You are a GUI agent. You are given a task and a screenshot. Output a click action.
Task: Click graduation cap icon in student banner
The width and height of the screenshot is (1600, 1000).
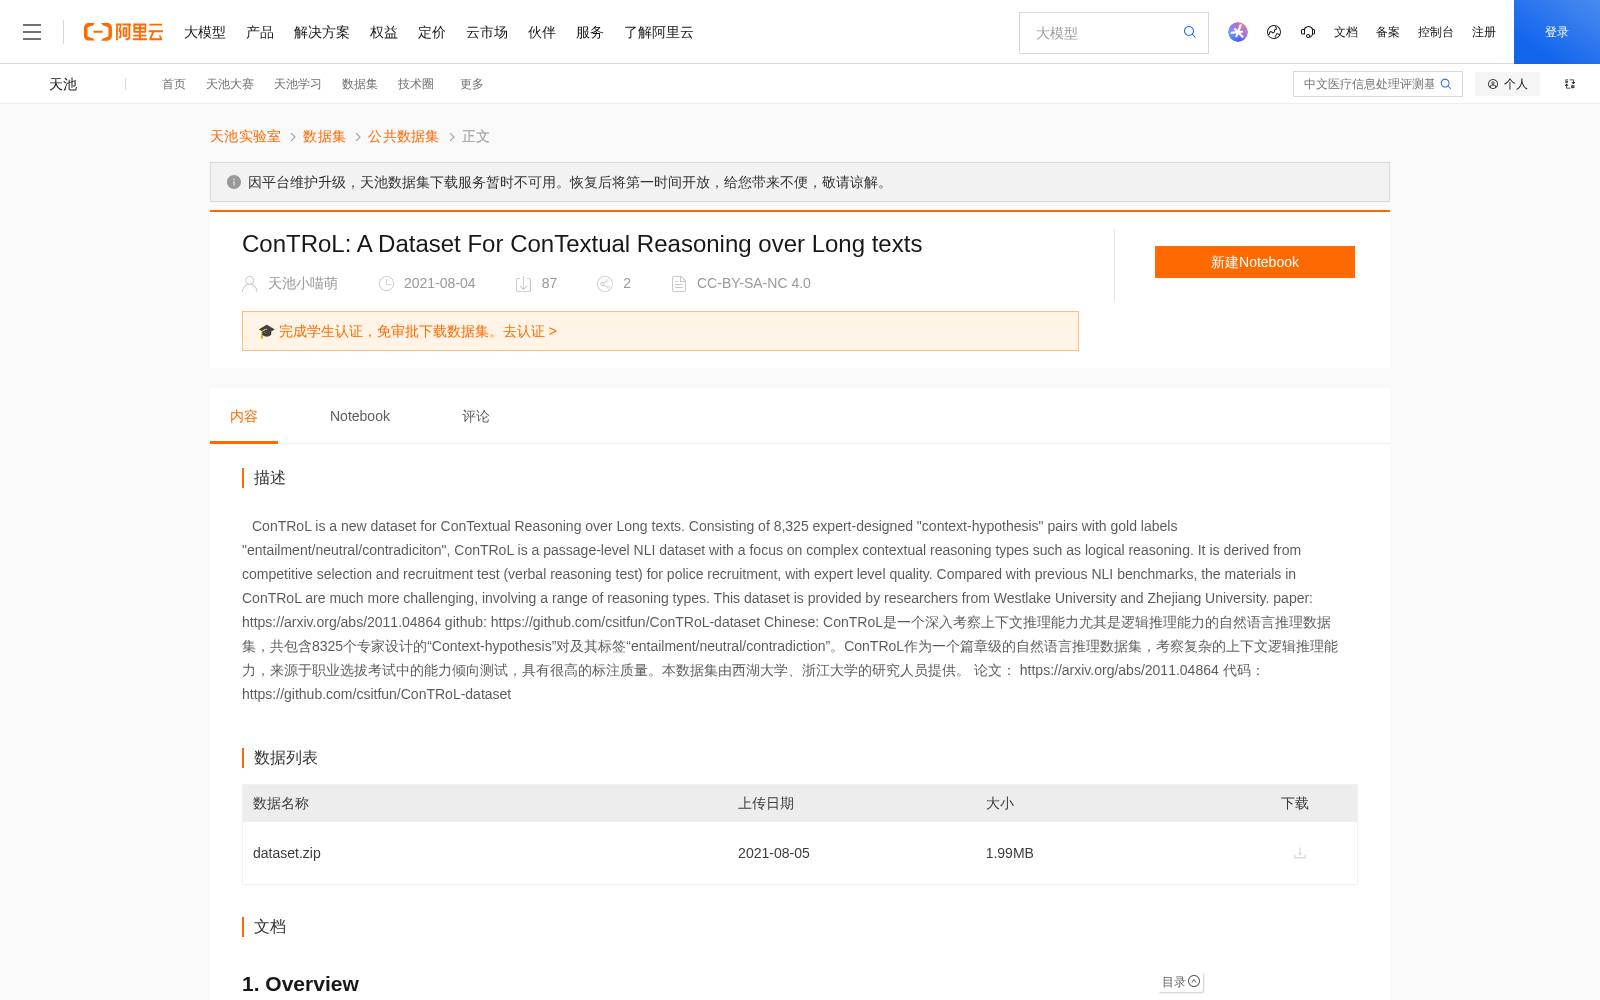(266, 331)
